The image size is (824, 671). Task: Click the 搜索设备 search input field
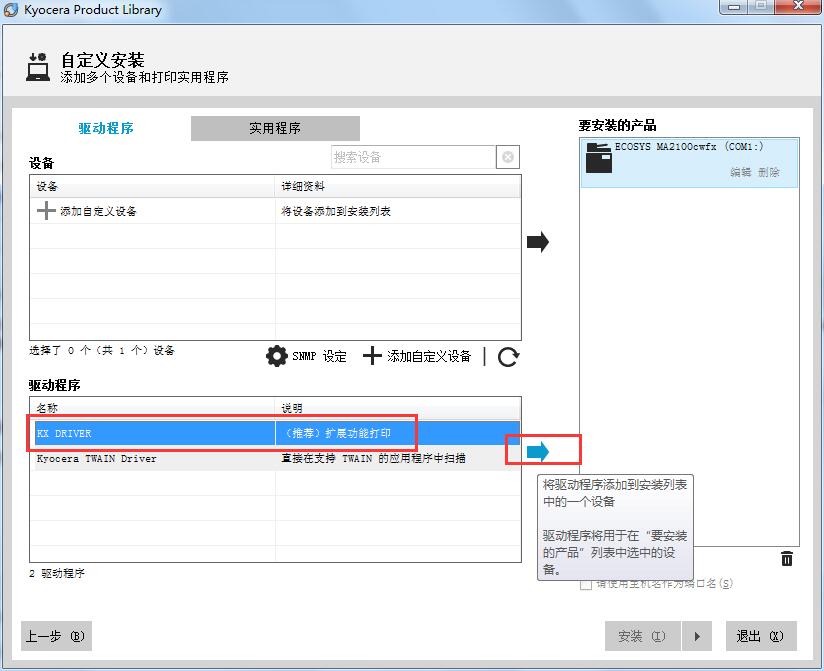(x=414, y=157)
